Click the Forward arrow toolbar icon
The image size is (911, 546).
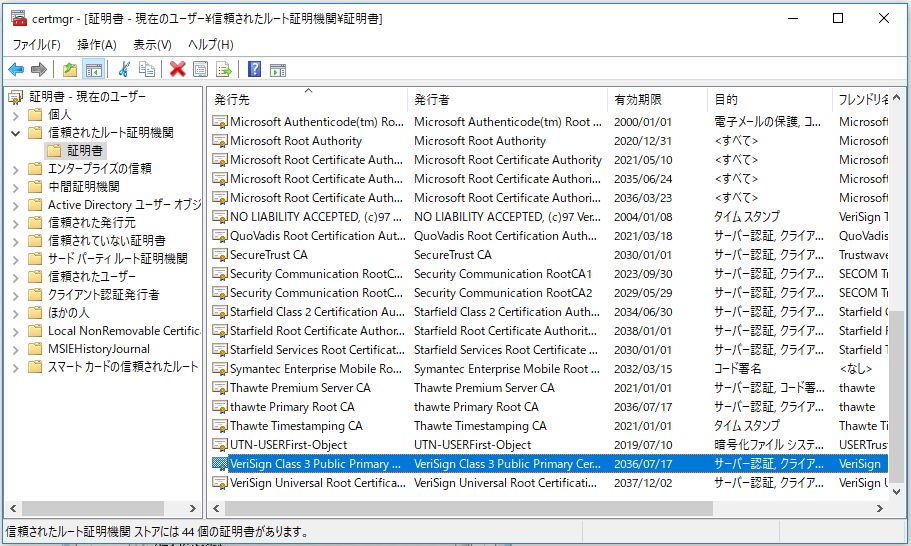[x=38, y=70]
